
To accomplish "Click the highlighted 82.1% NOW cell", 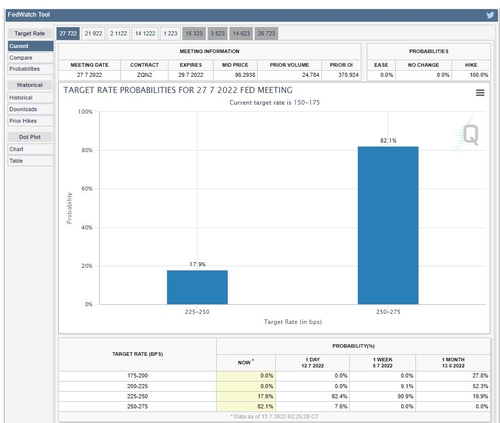I will (246, 407).
